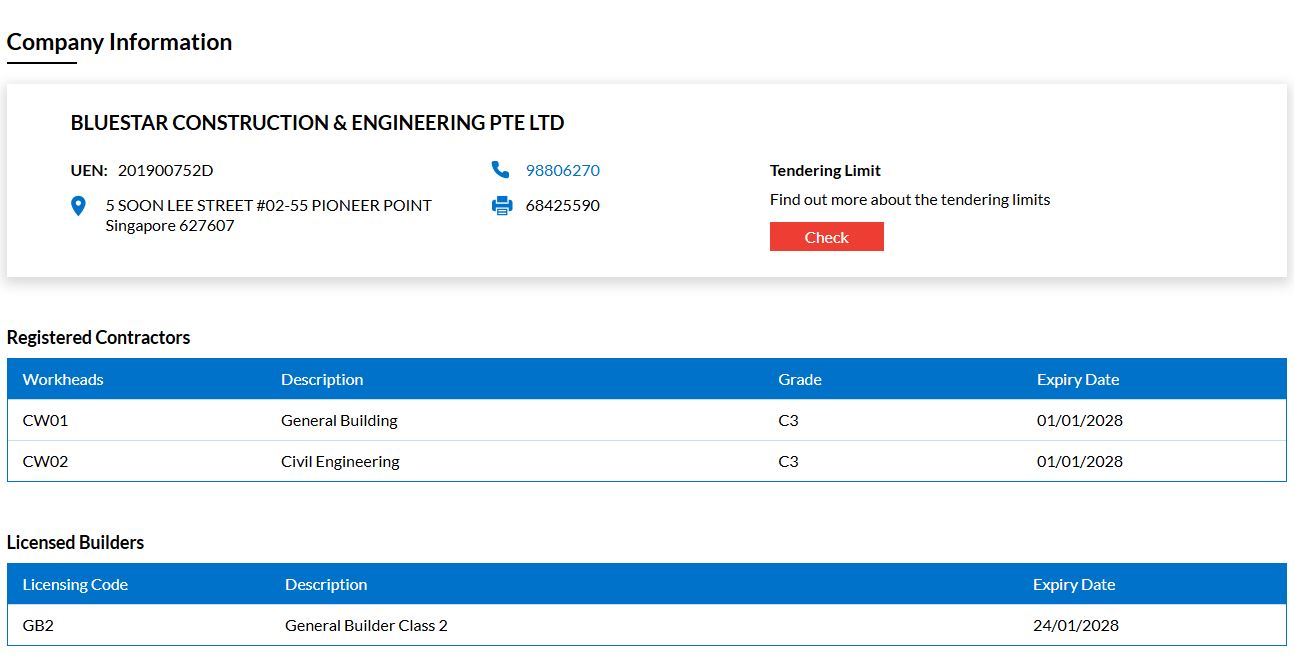Screen dimensions: 1294x660
Task: Click the Tendering Limit heading
Action: click(x=825, y=170)
